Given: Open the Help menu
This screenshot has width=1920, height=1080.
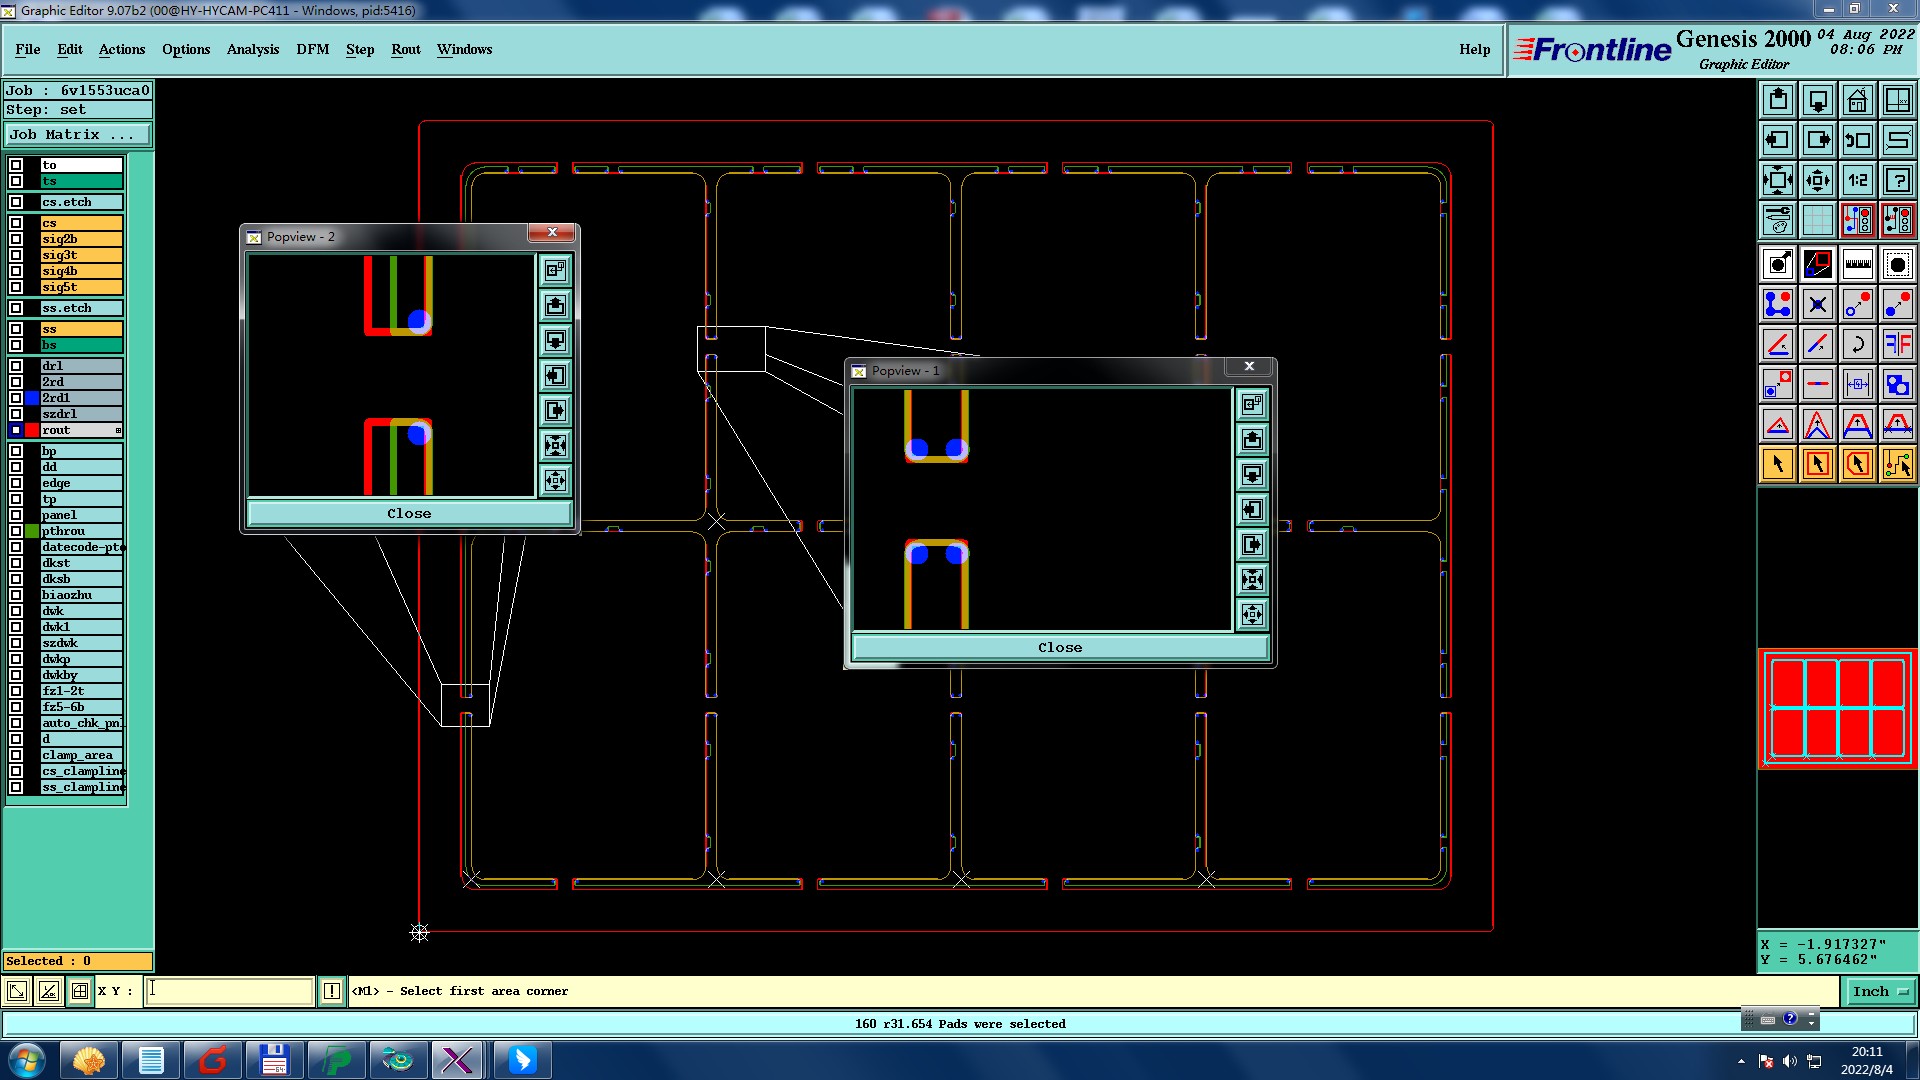Looking at the screenshot, I should point(1474,49).
